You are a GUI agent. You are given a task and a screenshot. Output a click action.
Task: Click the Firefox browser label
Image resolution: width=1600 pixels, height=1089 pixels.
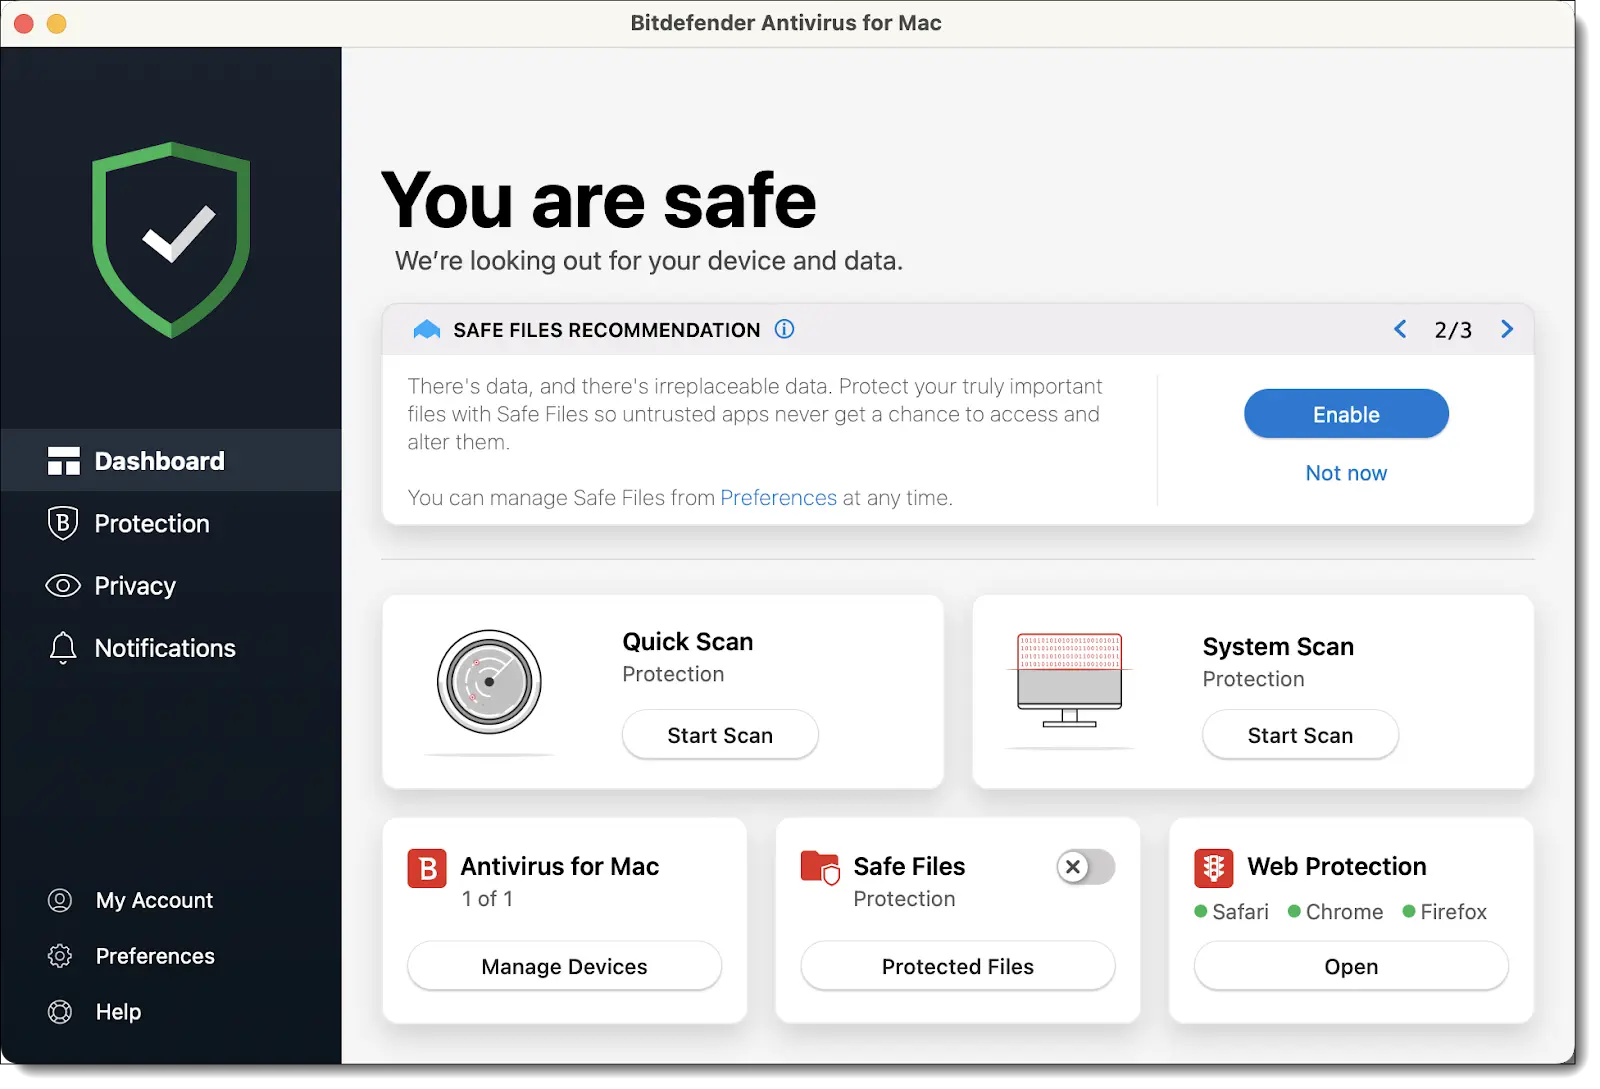[1453, 912]
